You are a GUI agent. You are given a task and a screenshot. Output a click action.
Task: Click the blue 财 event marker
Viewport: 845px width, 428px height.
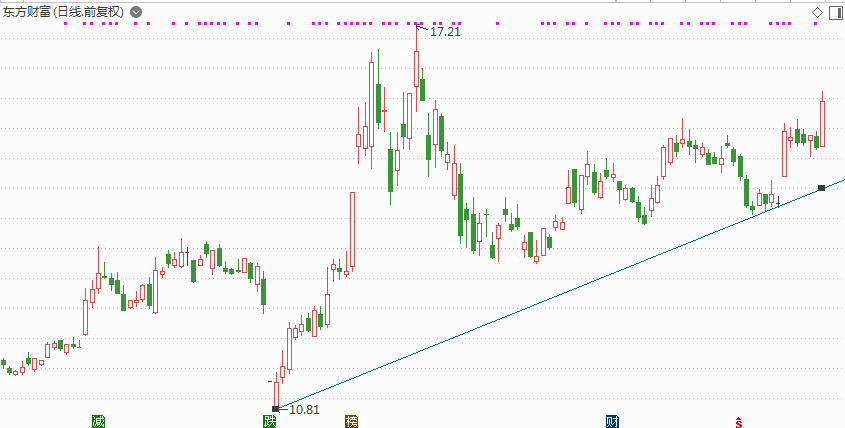pos(612,422)
